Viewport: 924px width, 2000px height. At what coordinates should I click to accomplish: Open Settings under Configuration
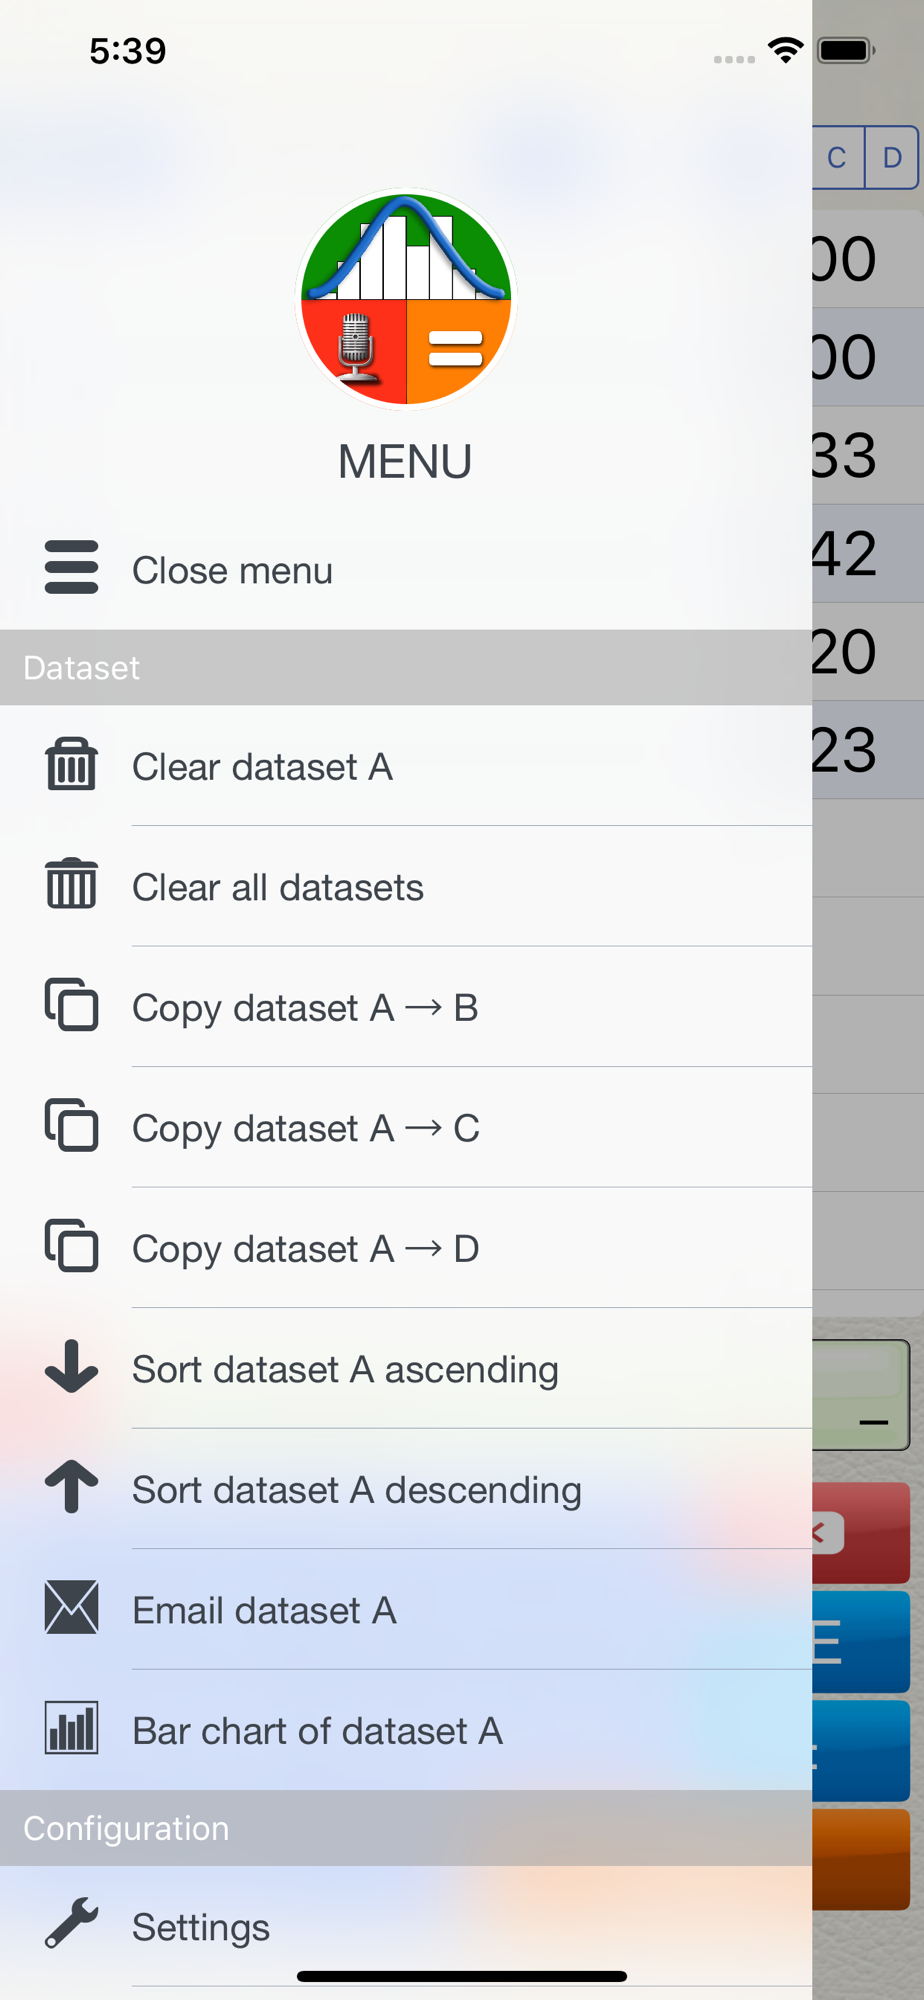201,1927
